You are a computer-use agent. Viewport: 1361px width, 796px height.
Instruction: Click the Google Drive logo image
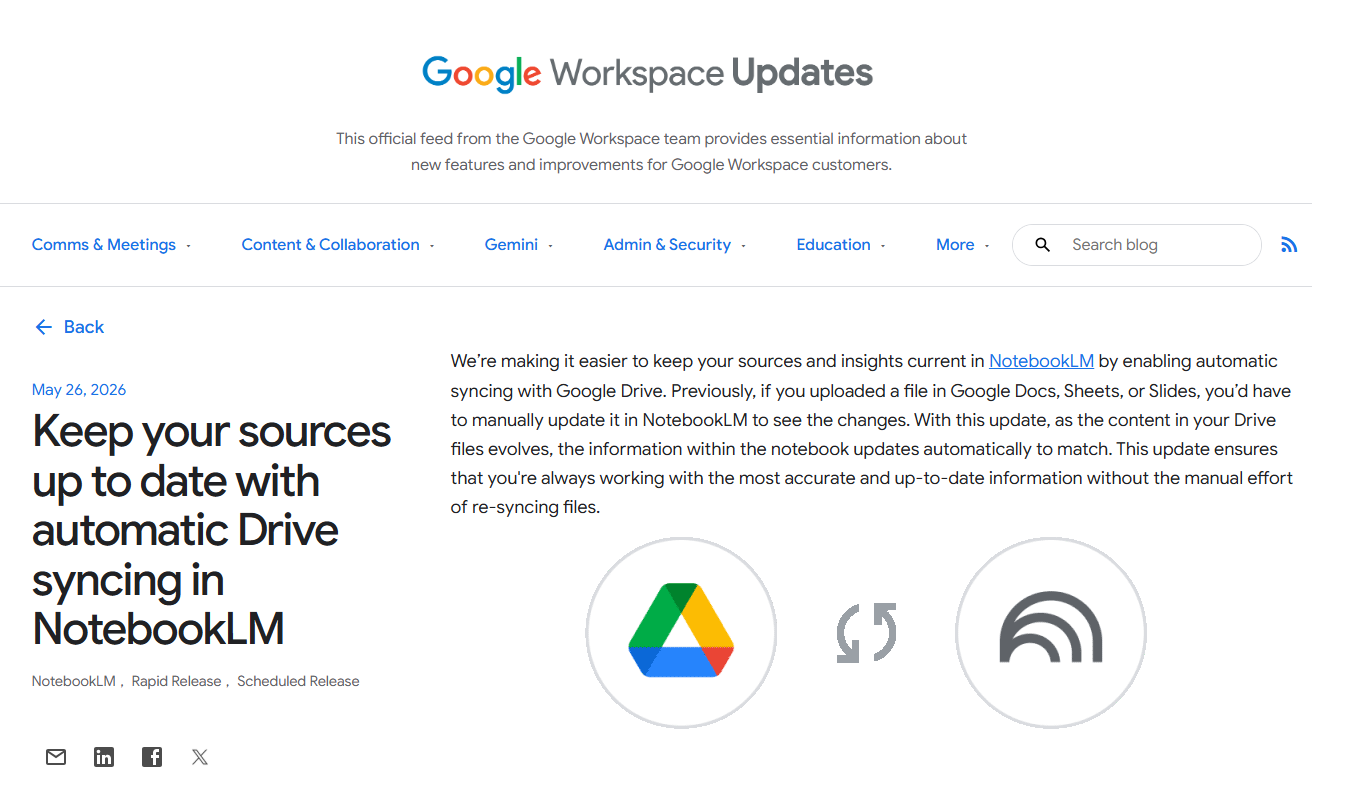tap(681, 632)
